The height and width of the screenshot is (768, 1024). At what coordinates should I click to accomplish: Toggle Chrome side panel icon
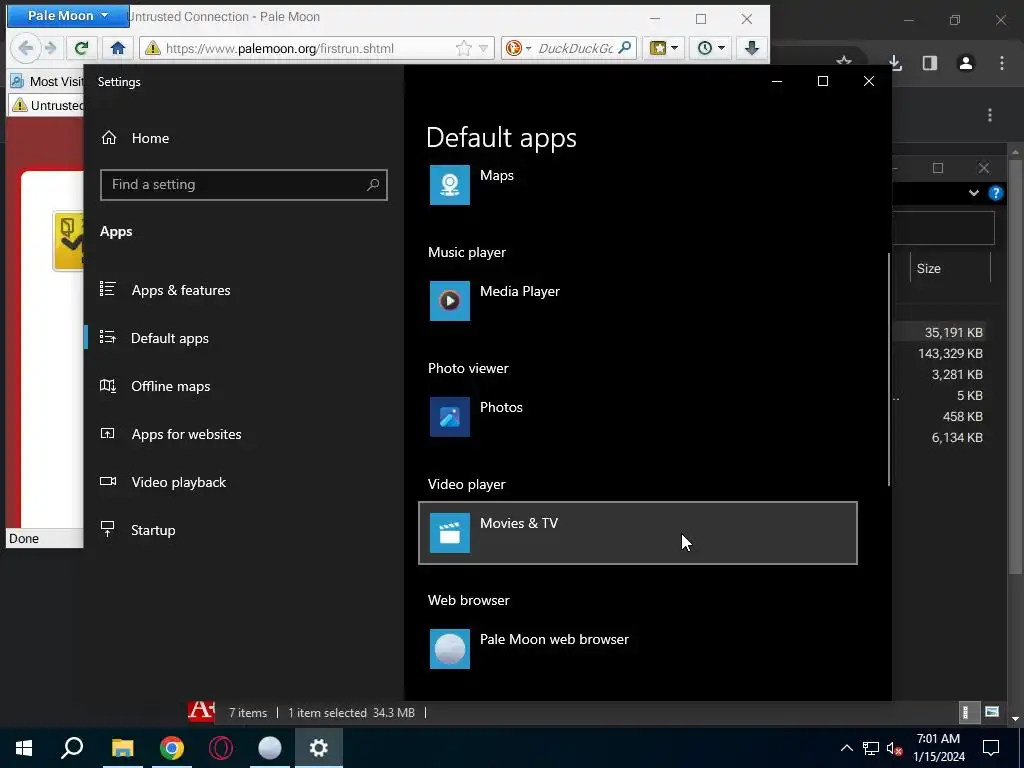tap(930, 63)
